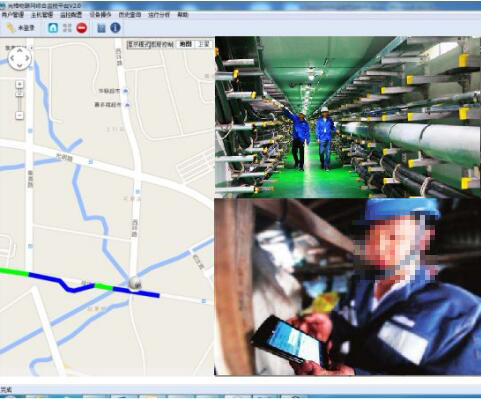Click the key login icon in toolbar
This screenshot has height=399, width=481.
point(11,28)
